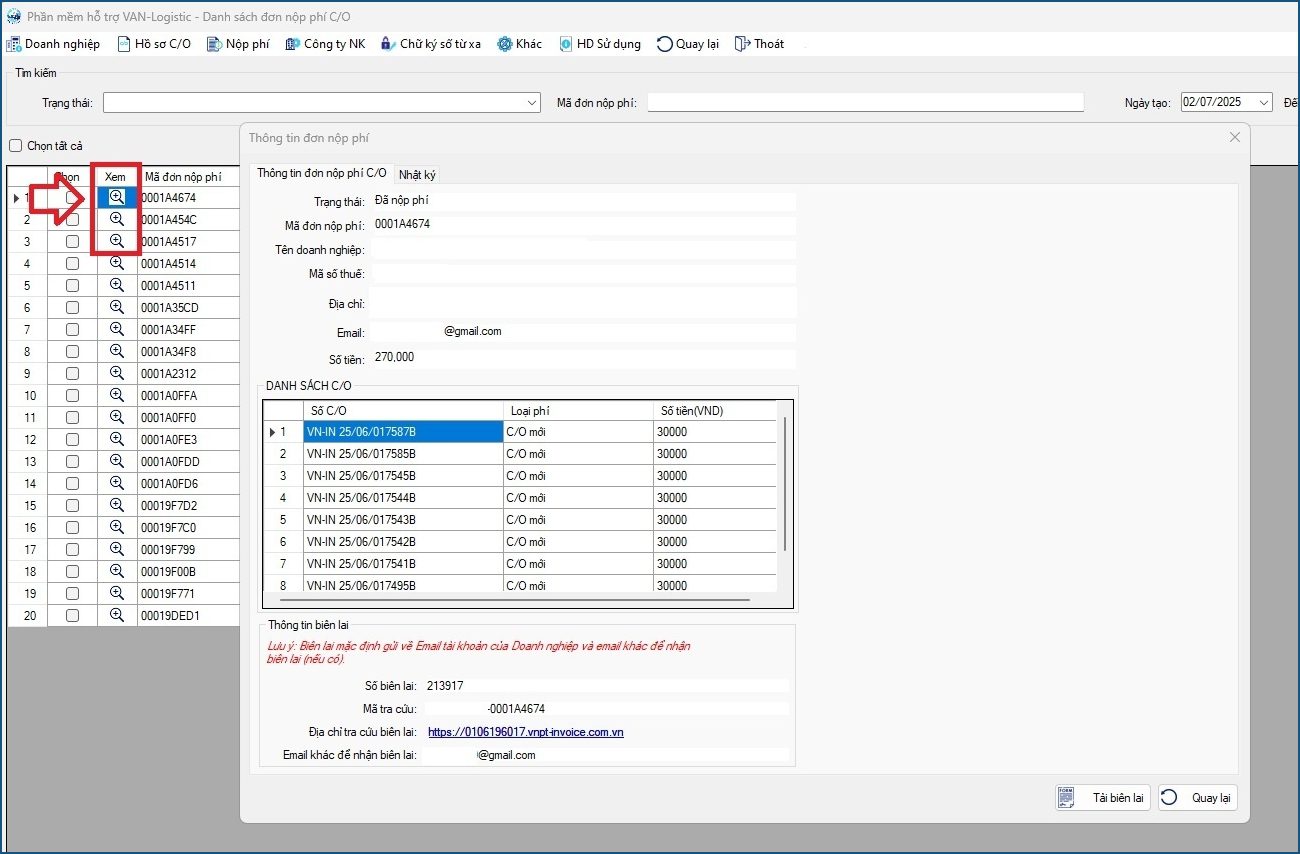Click the Tải biên lai button
This screenshot has height=854, width=1300.
(x=1105, y=798)
